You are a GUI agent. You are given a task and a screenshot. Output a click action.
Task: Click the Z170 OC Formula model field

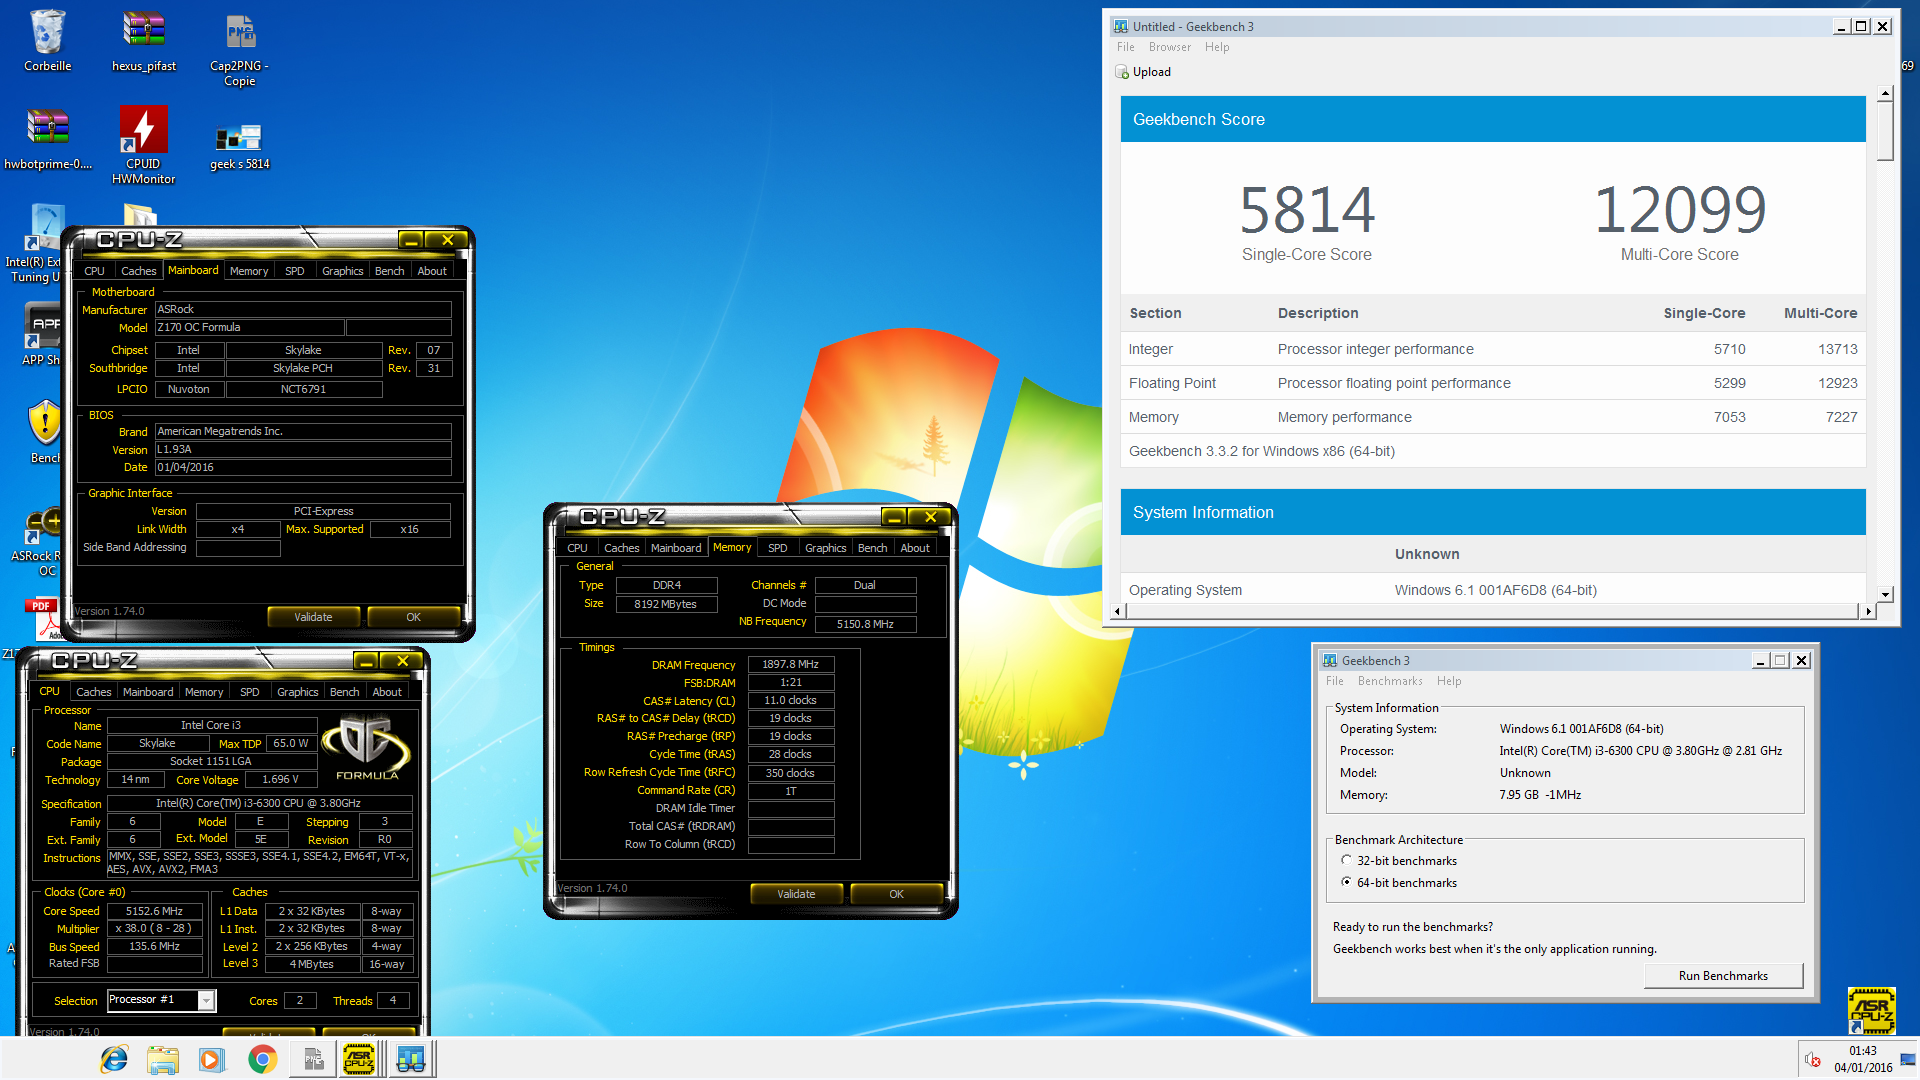249,327
